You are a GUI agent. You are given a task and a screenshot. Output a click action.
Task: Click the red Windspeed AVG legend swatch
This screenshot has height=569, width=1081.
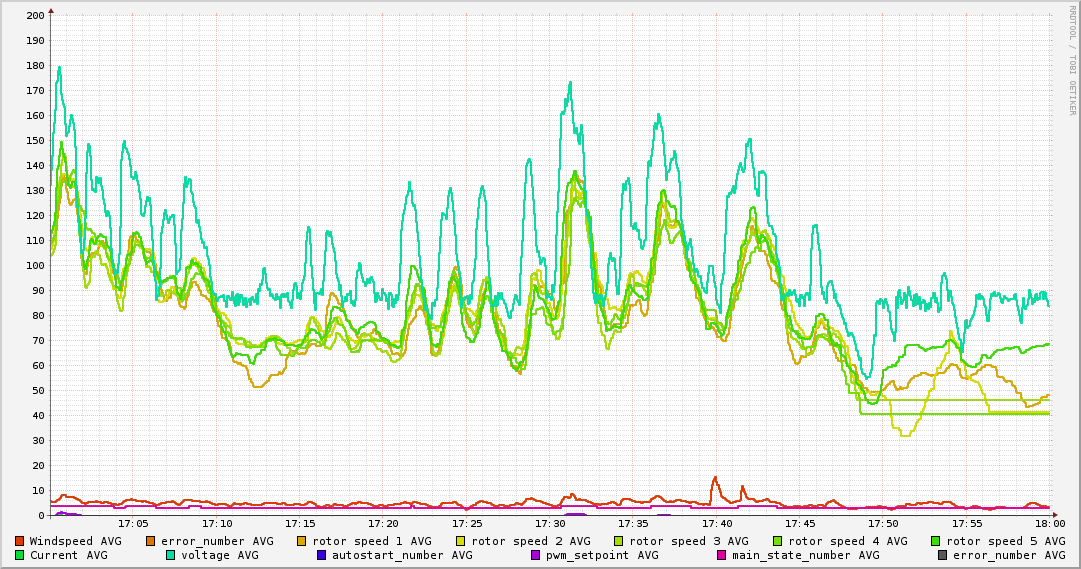point(19,541)
